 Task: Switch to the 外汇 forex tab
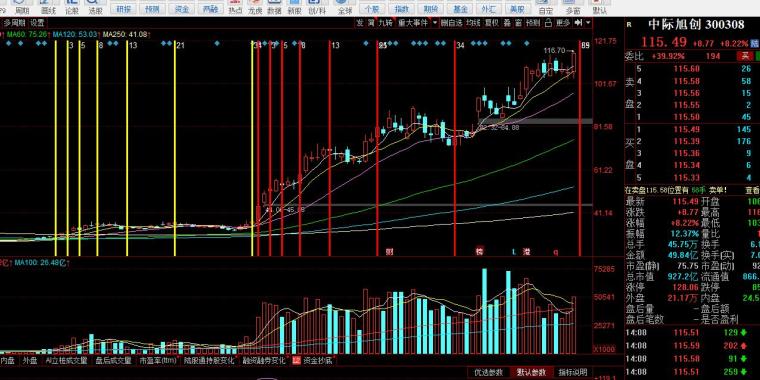coord(488,8)
